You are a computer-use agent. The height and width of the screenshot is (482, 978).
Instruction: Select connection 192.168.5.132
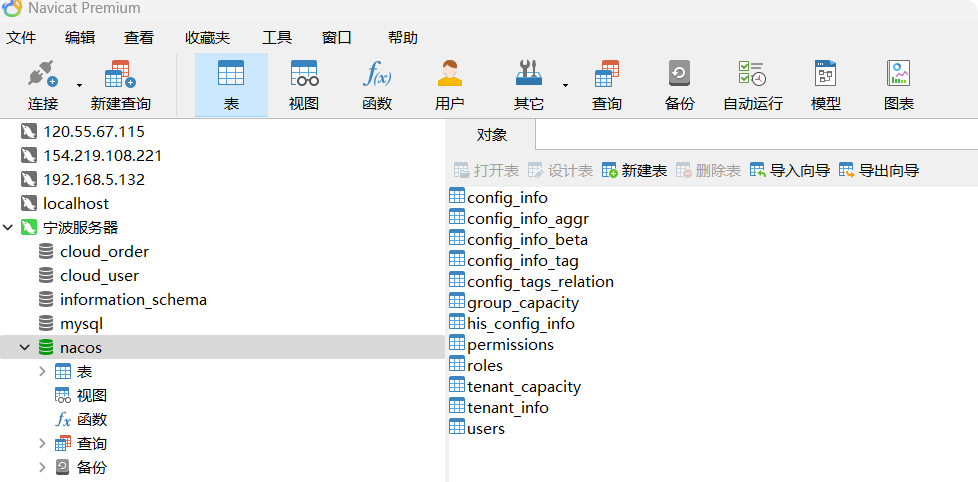pyautogui.click(x=94, y=180)
